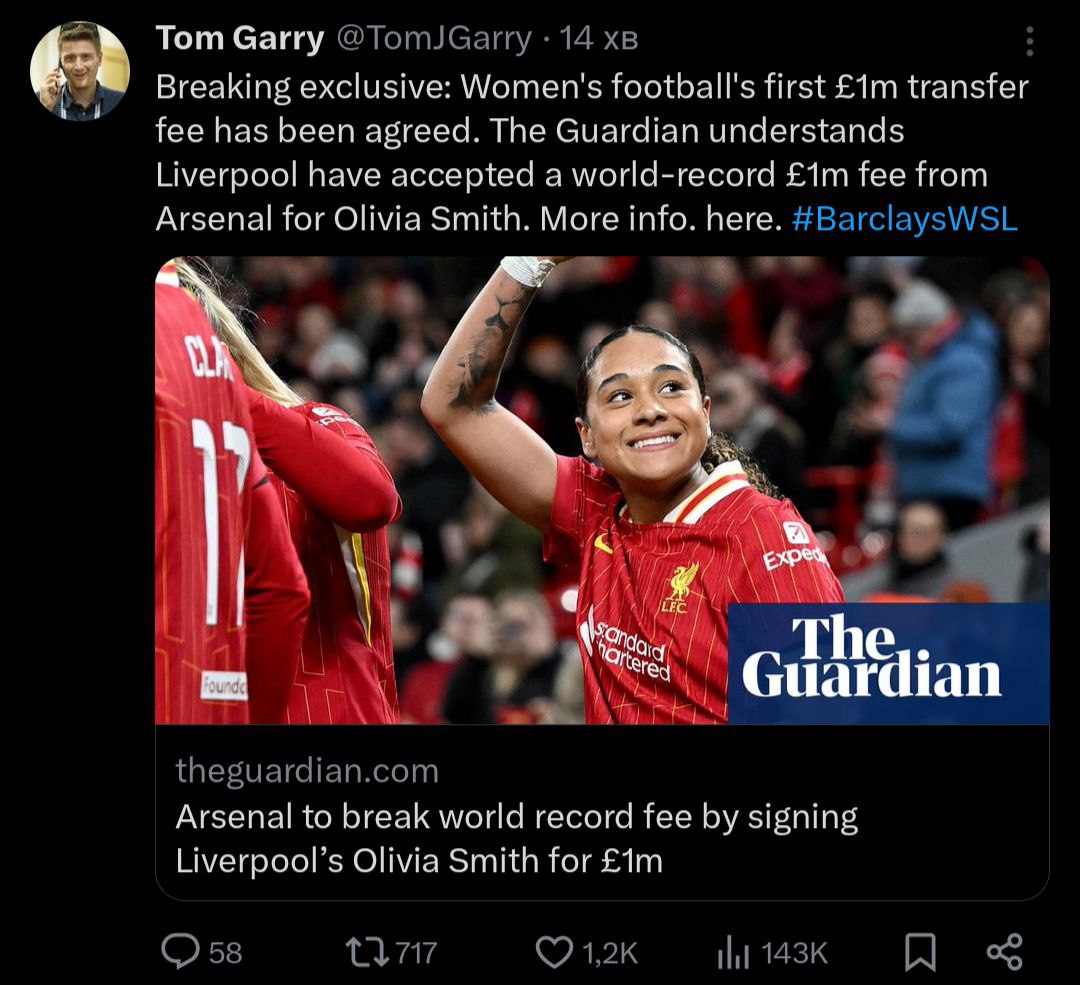The height and width of the screenshot is (985, 1080).
Task: Click the 14 хв tweet timestamp
Action: tap(599, 39)
